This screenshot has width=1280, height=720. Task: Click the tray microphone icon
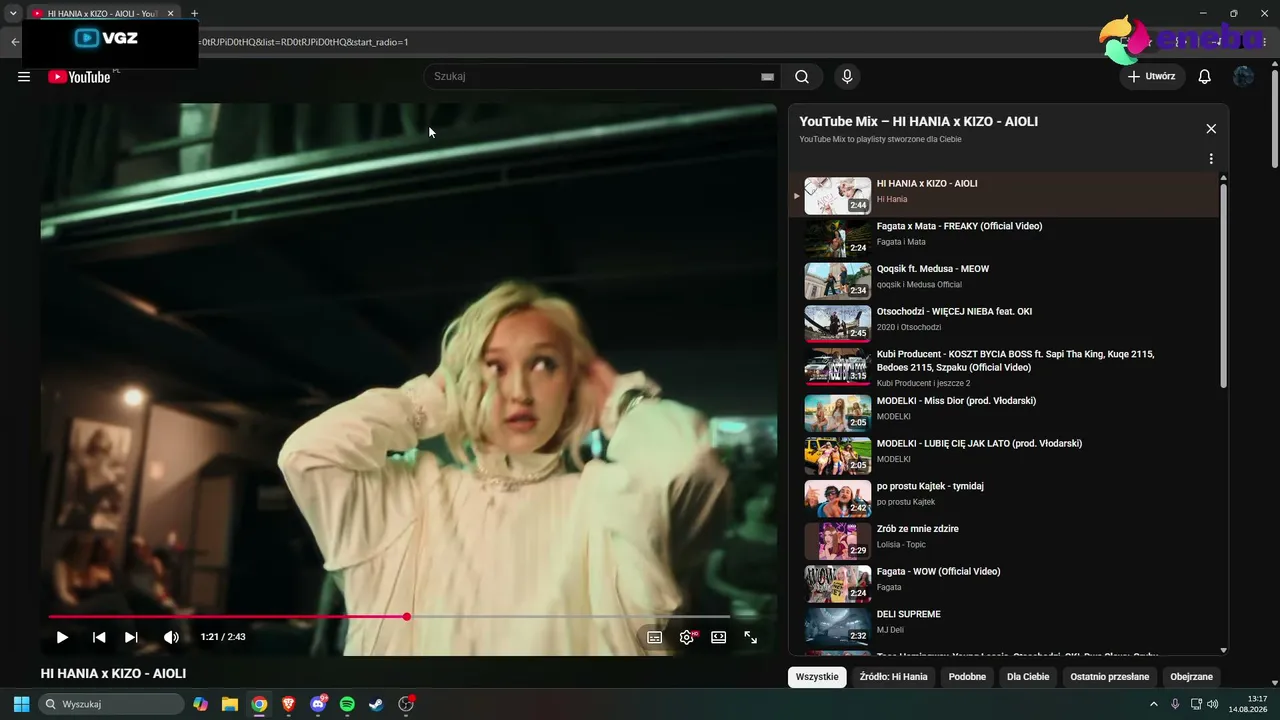point(1175,704)
